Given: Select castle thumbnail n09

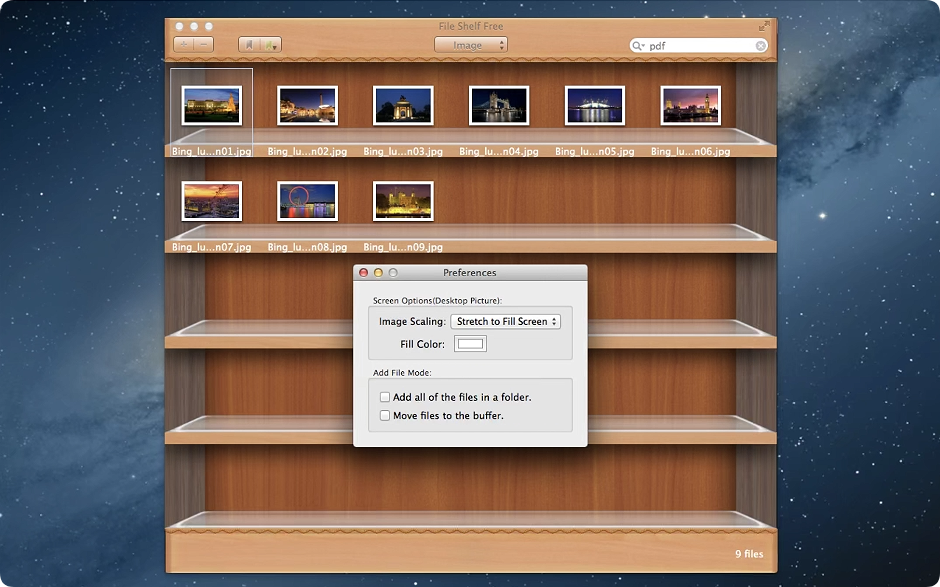Looking at the screenshot, I should [403, 201].
